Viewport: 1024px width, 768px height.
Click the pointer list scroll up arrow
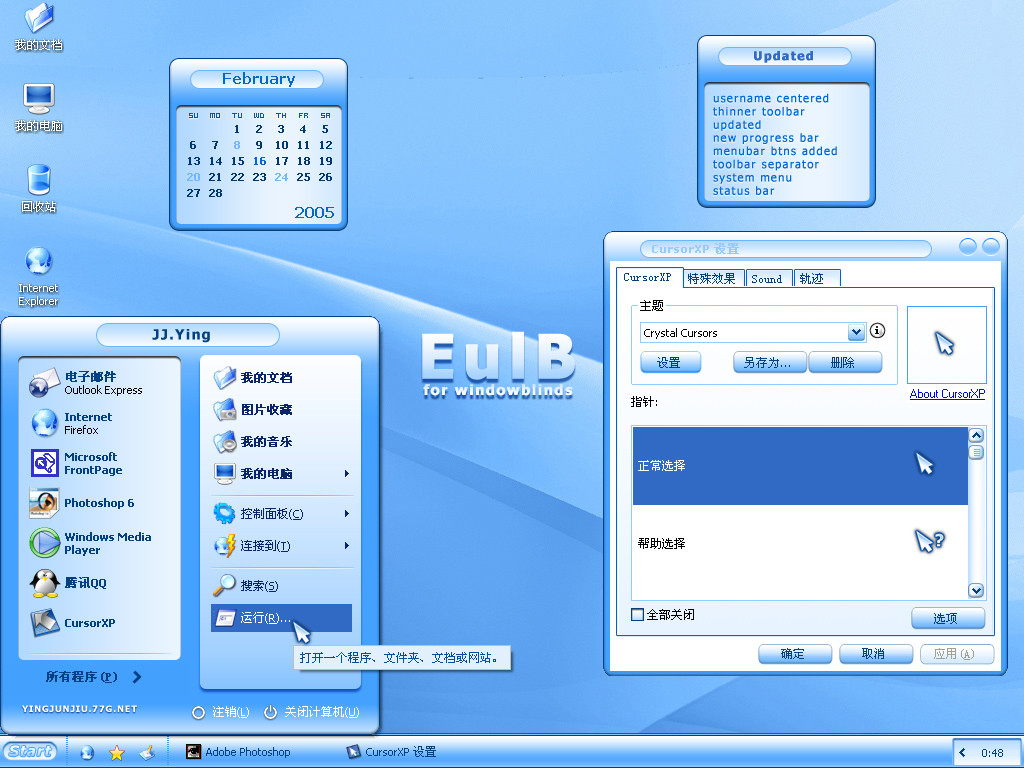coord(976,436)
